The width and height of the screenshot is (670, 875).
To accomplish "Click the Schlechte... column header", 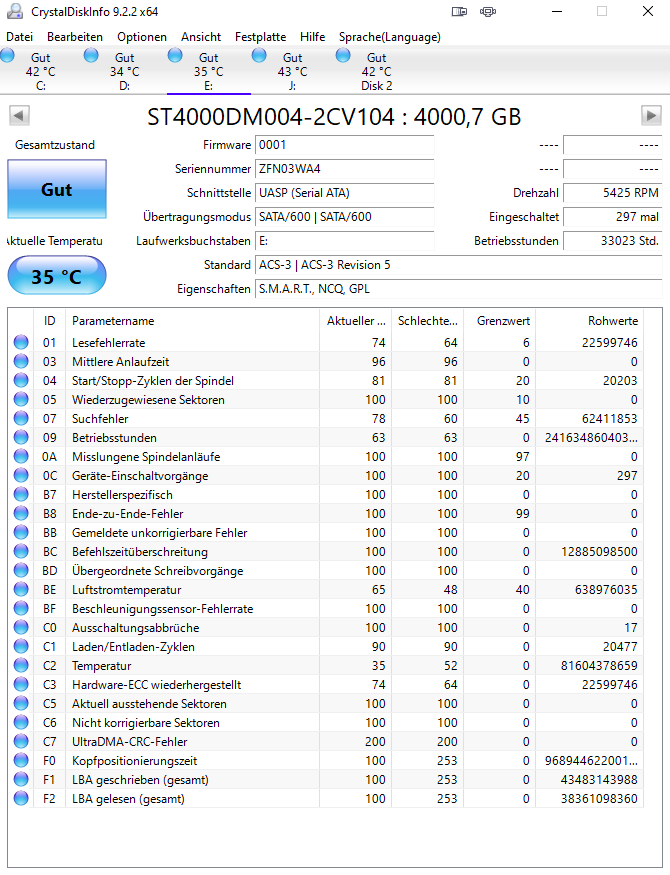I will (427, 321).
